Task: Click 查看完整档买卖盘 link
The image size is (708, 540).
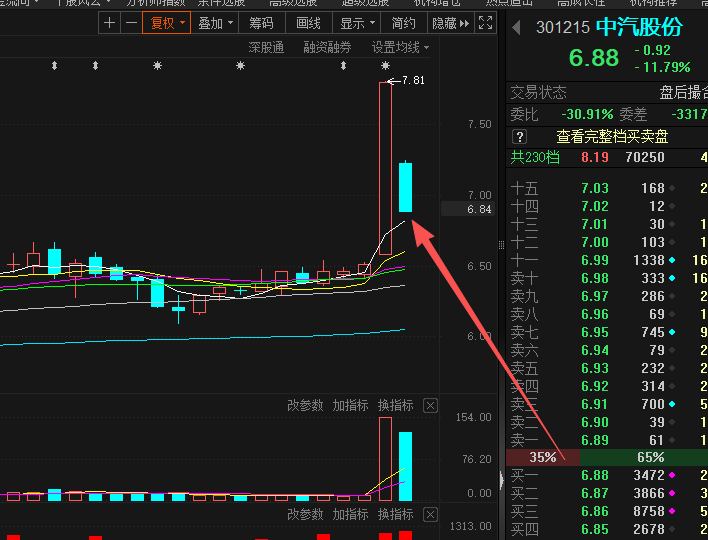Action: click(x=612, y=136)
